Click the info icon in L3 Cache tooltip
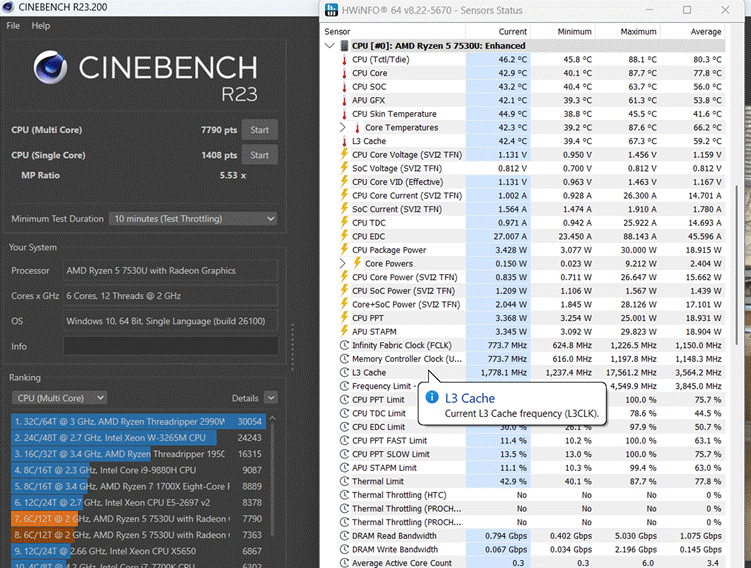 (432, 397)
